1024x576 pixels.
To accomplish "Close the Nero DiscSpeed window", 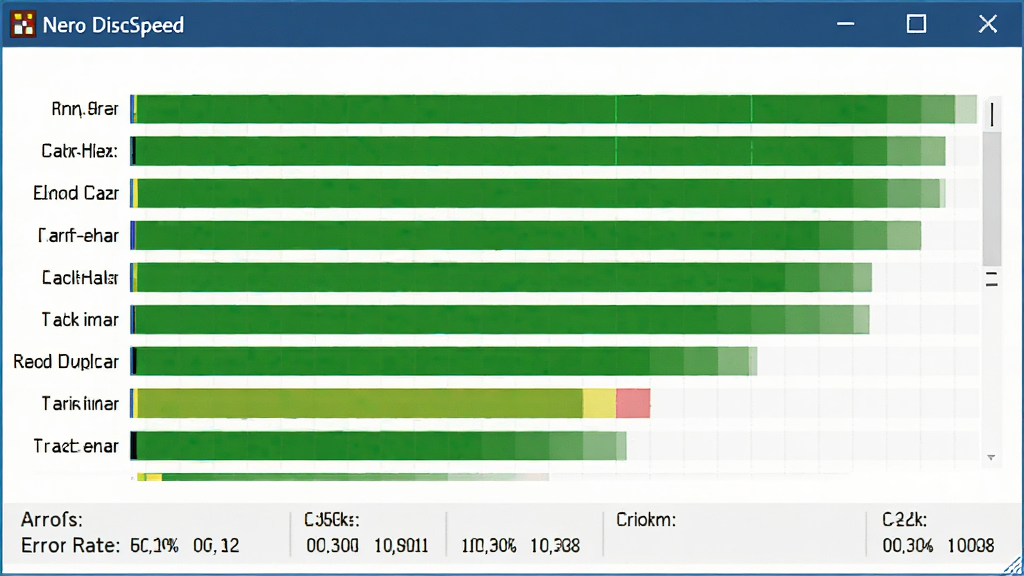I will click(987, 24).
